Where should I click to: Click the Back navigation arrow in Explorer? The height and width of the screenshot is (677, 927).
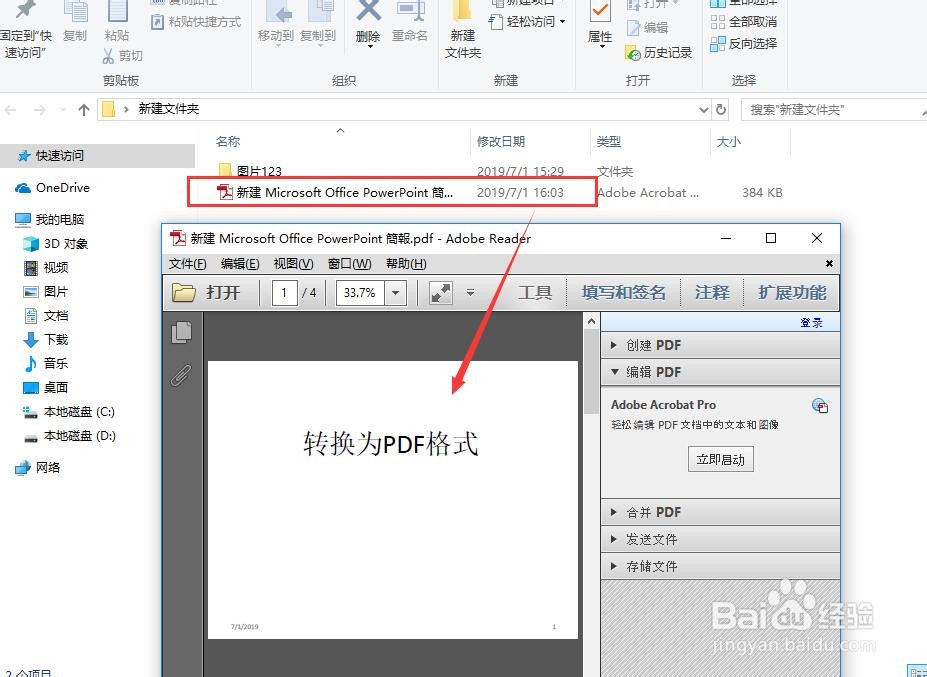10,110
